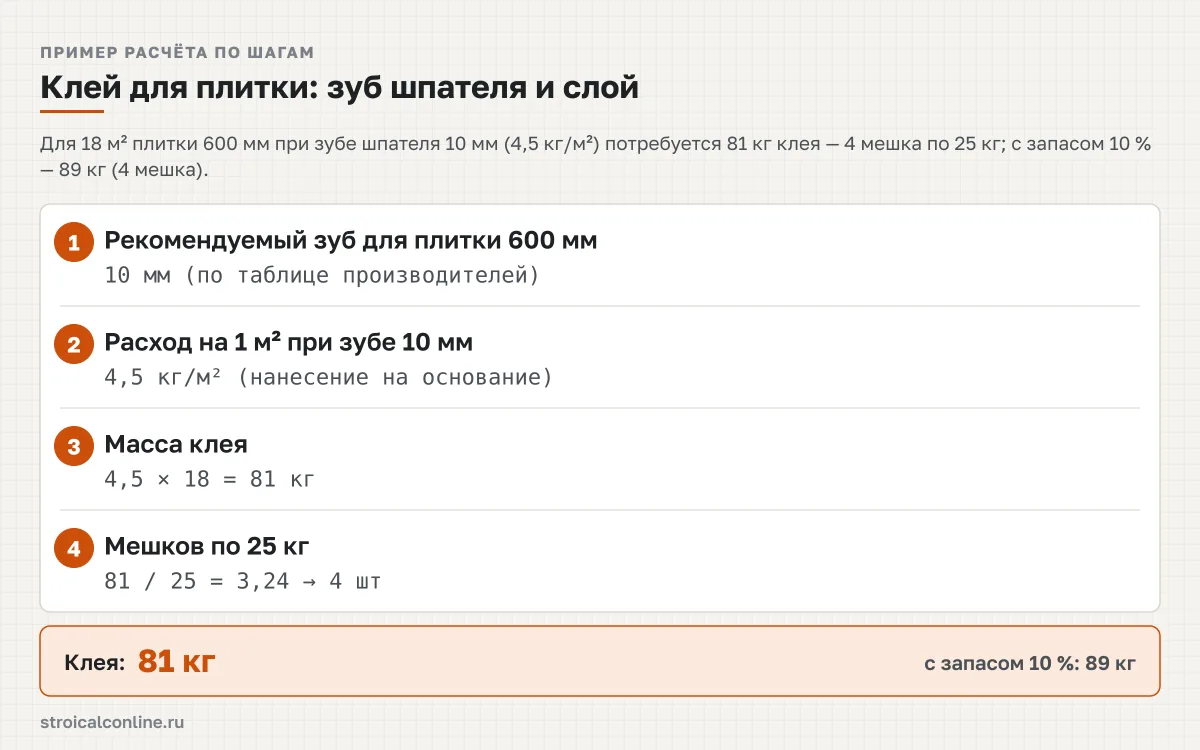1200x750 pixels.
Task: Click the stroicalconline.ru site link
Action: coord(112,721)
